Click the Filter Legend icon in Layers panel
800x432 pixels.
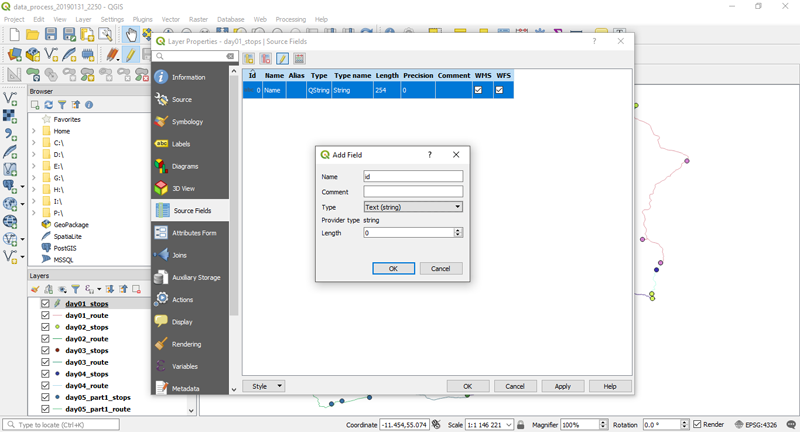[75, 289]
